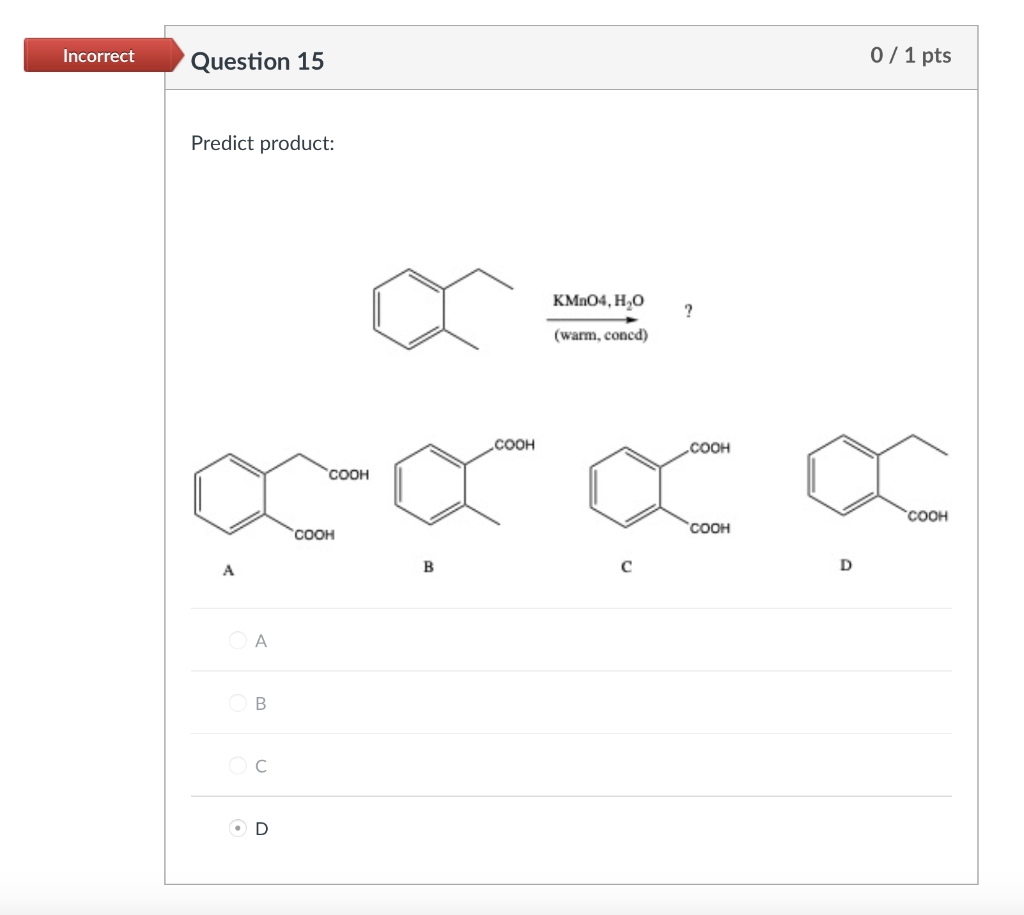Screen dimensions: 1024x915
Task: Select radio button for answer A
Action: click(238, 640)
